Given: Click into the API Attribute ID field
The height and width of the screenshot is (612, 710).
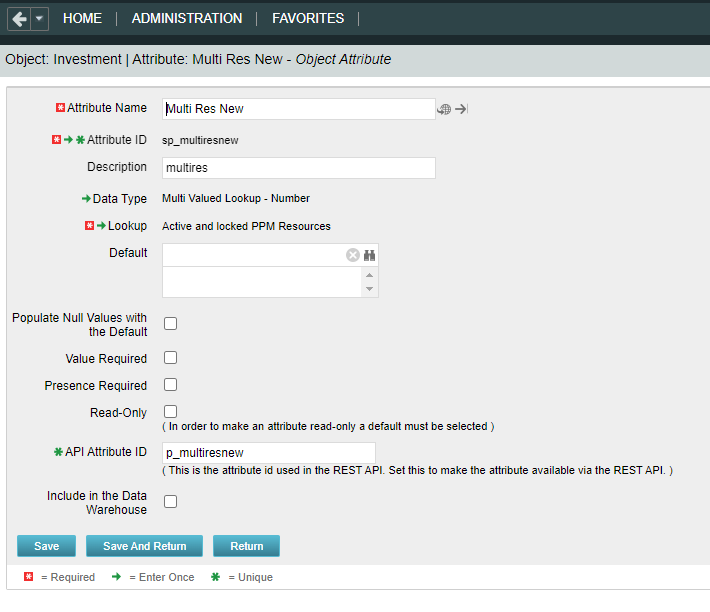Looking at the screenshot, I should [268, 453].
